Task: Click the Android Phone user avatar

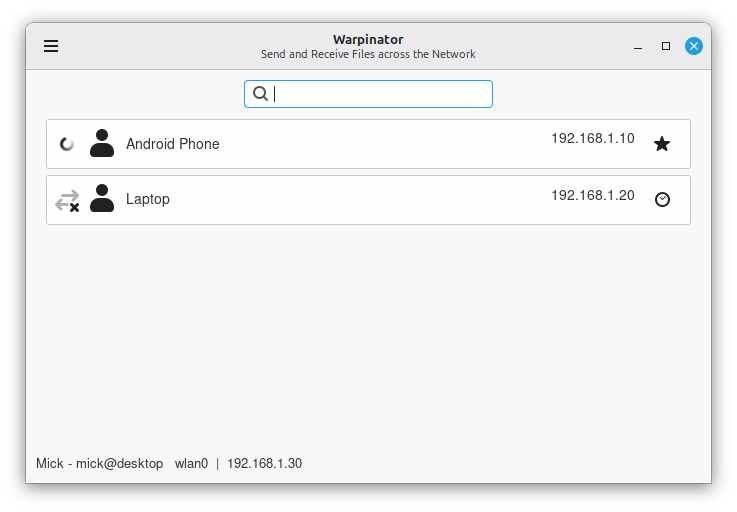Action: coord(102,143)
